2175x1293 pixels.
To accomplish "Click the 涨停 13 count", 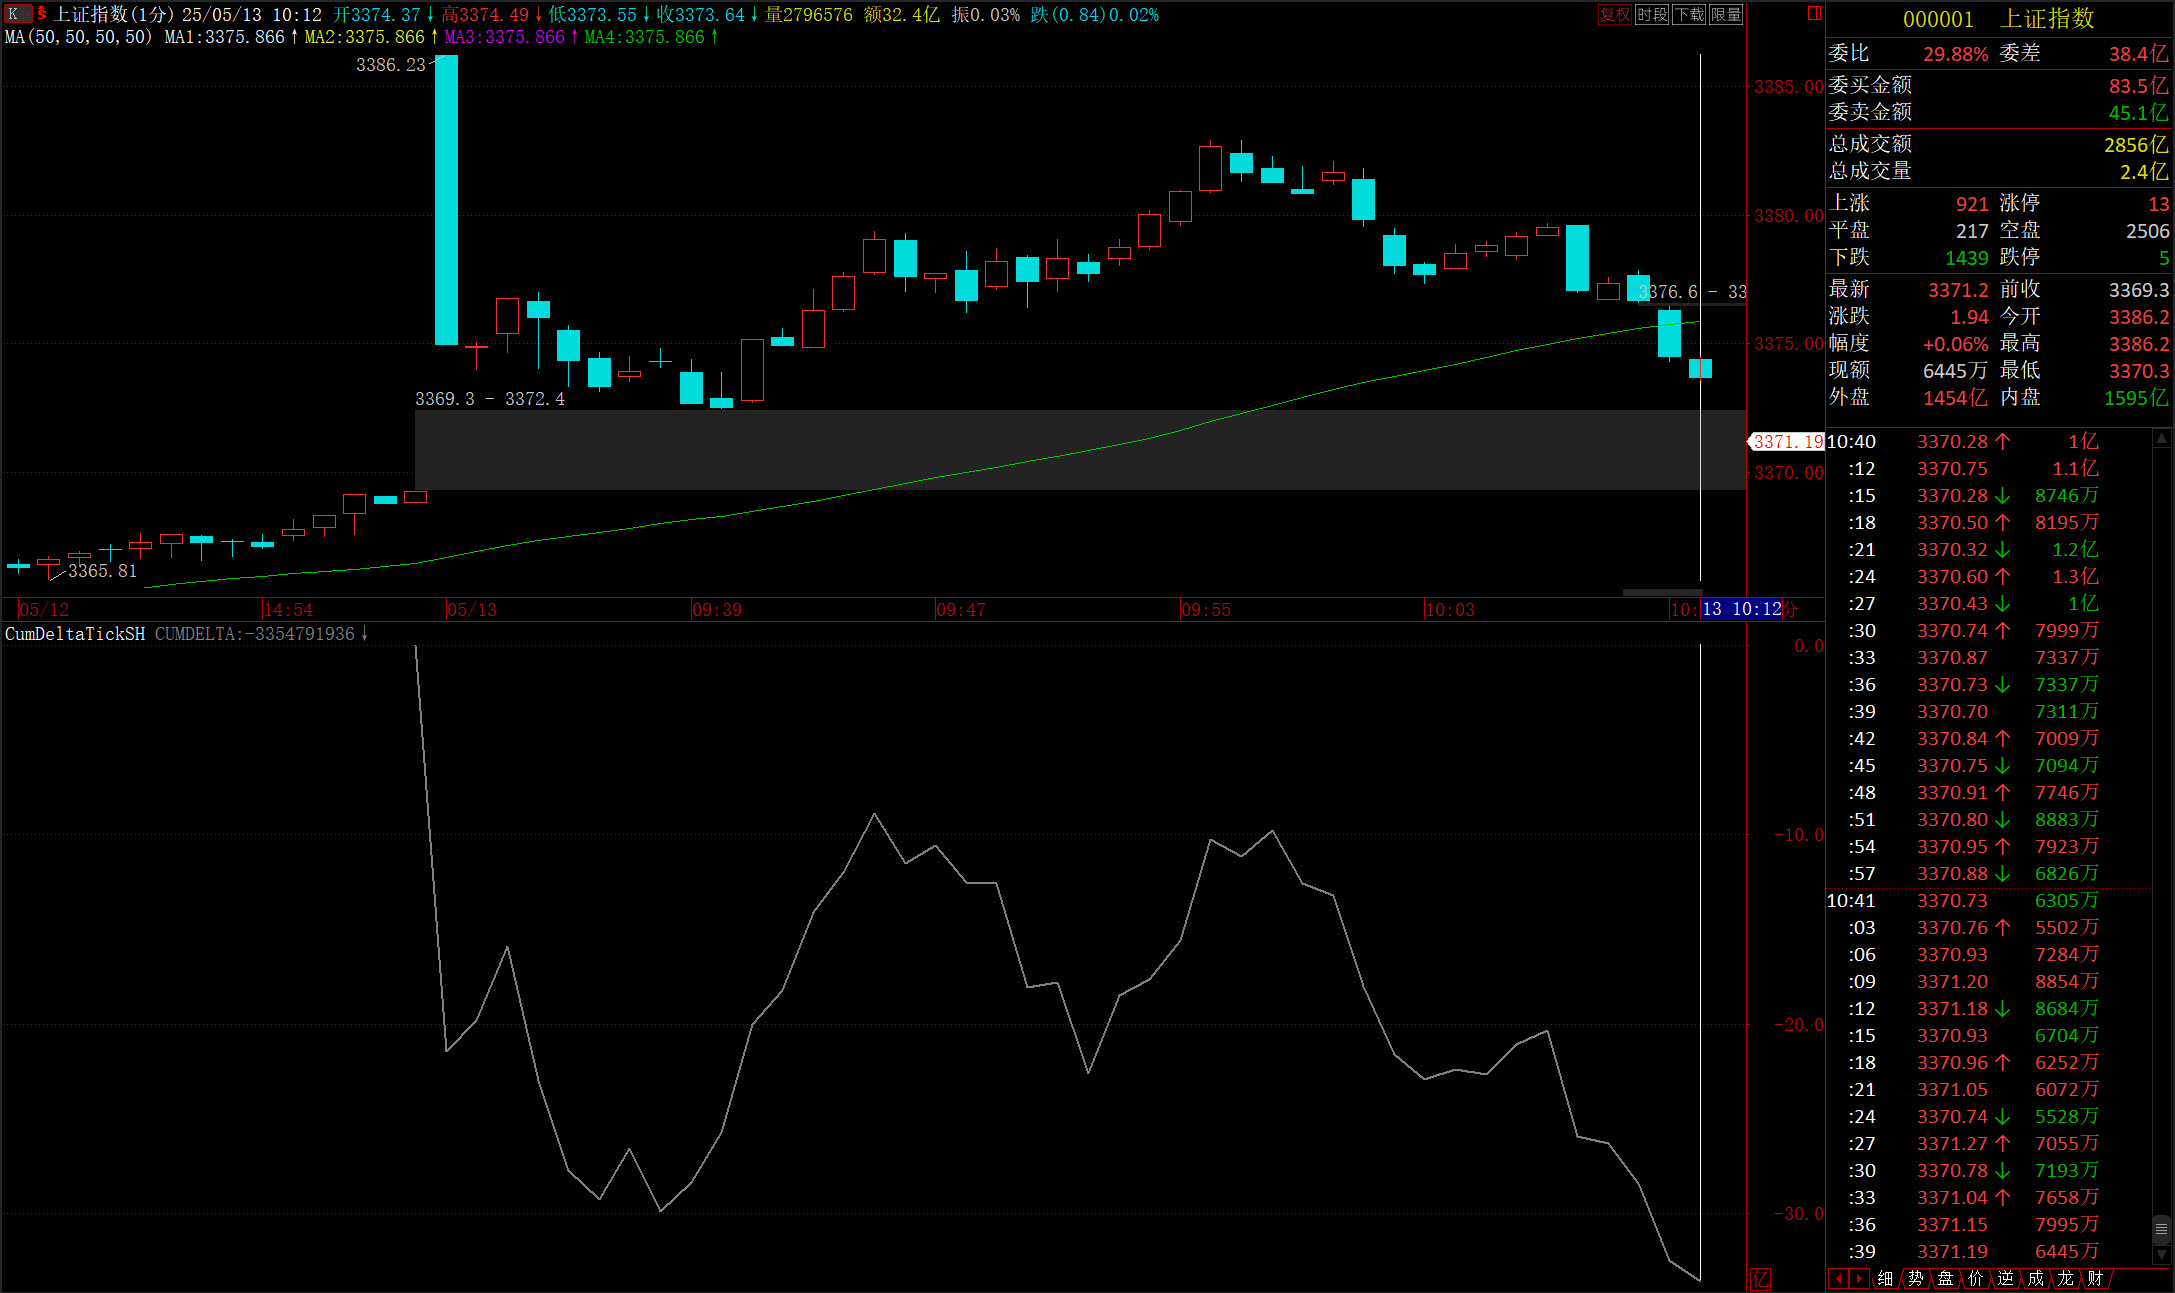I will [2158, 204].
